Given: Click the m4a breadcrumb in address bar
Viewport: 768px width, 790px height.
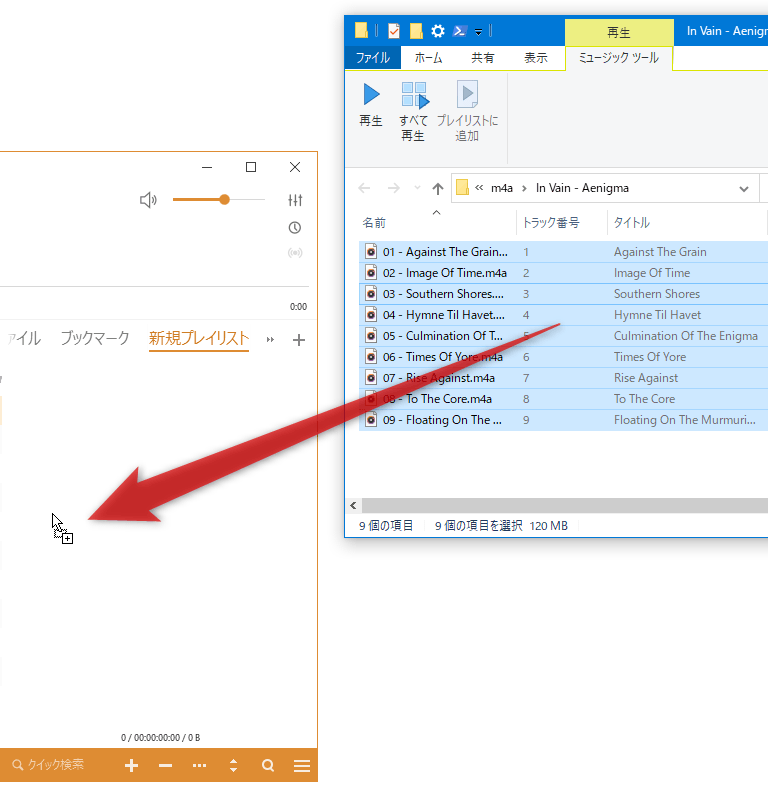Looking at the screenshot, I should pos(502,188).
